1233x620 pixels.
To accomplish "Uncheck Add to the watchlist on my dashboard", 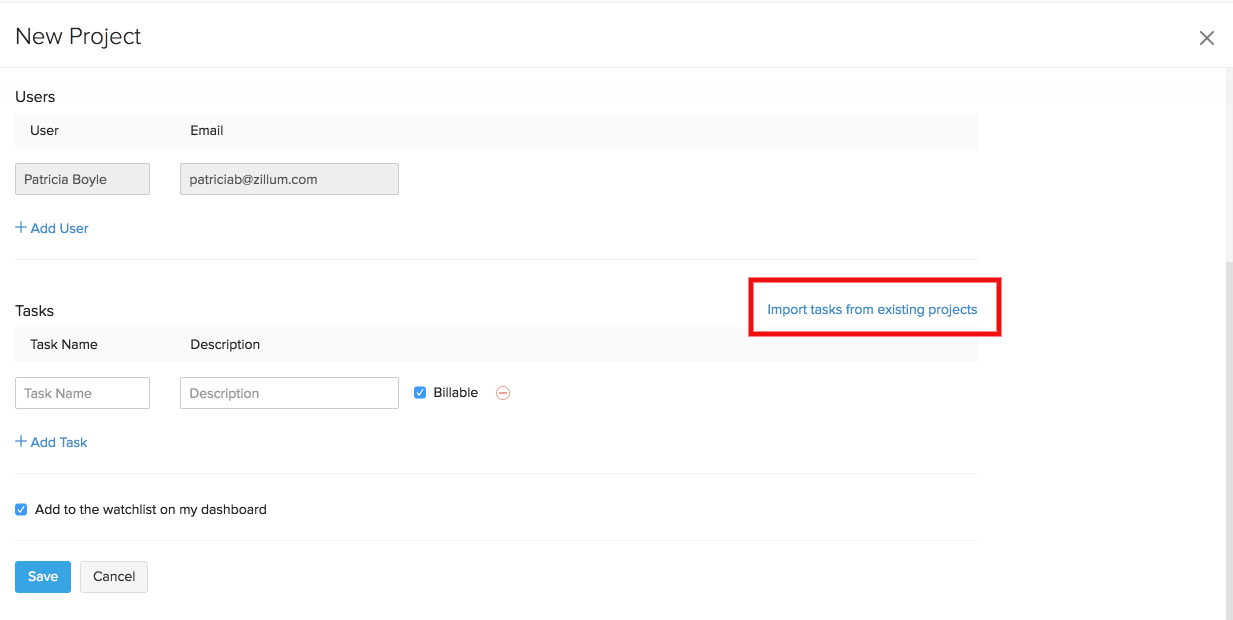I will point(21,509).
